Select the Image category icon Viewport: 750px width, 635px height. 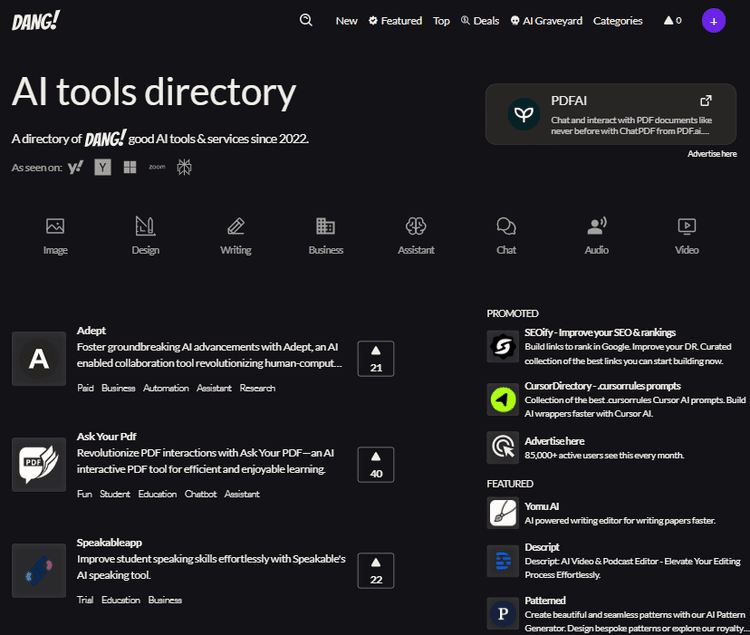coord(55,227)
